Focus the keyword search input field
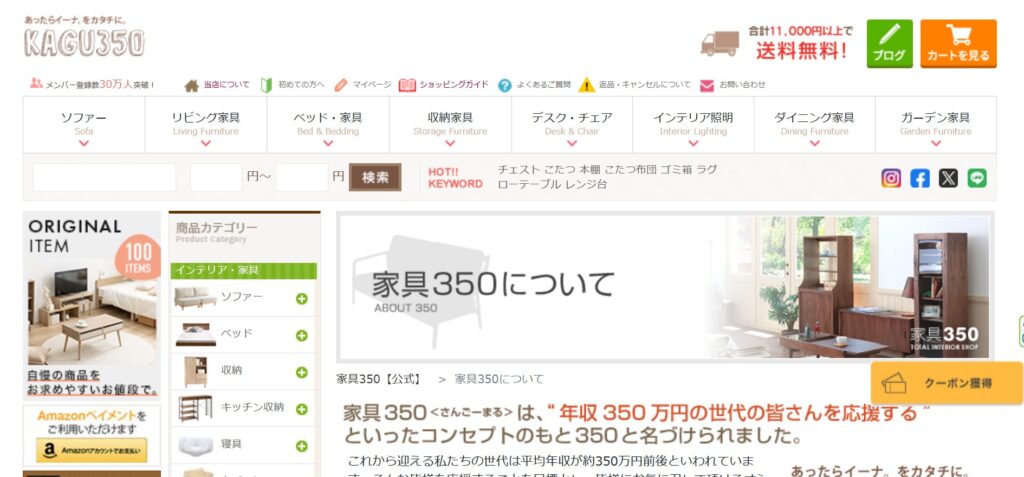The width and height of the screenshot is (1024, 477). [104, 177]
